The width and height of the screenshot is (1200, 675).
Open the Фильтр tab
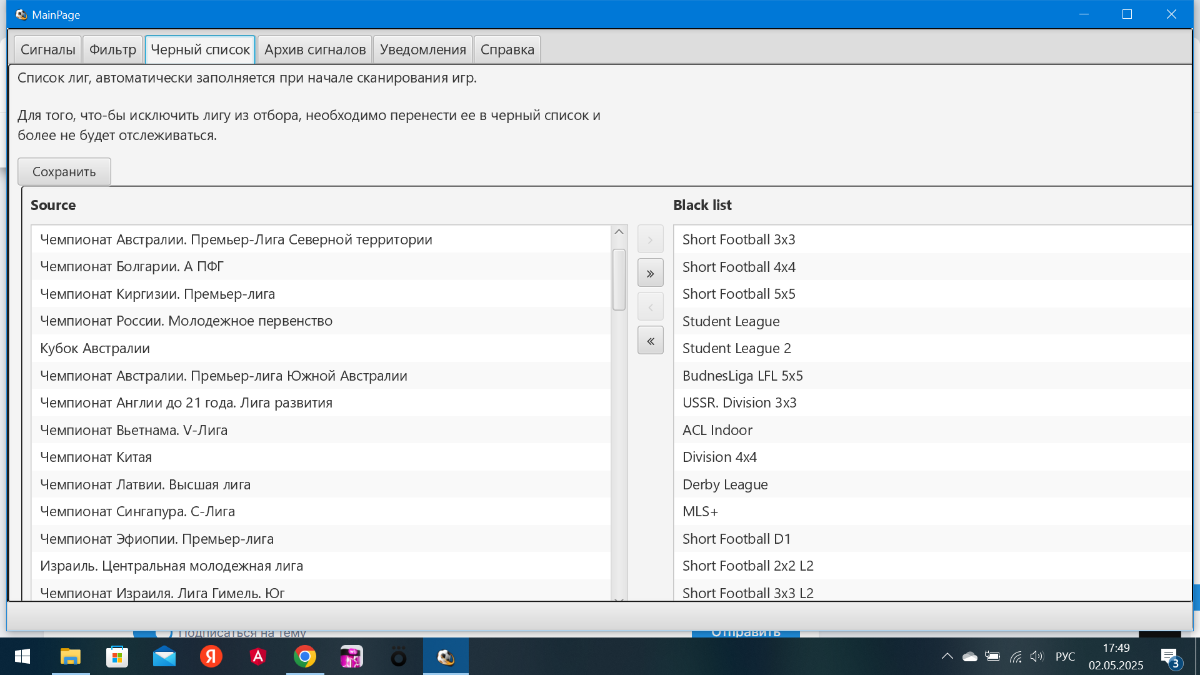pos(112,50)
